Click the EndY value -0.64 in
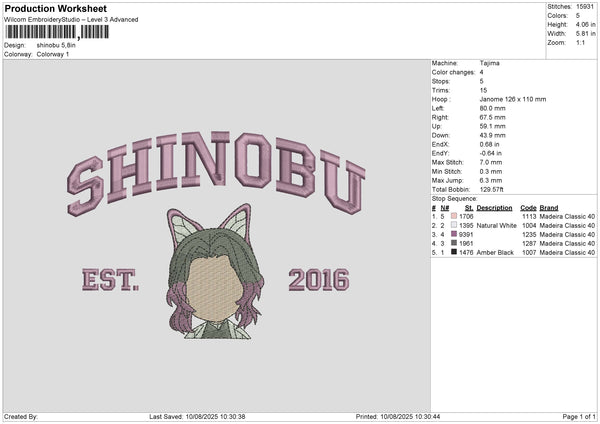600x424 pixels. click(491, 153)
